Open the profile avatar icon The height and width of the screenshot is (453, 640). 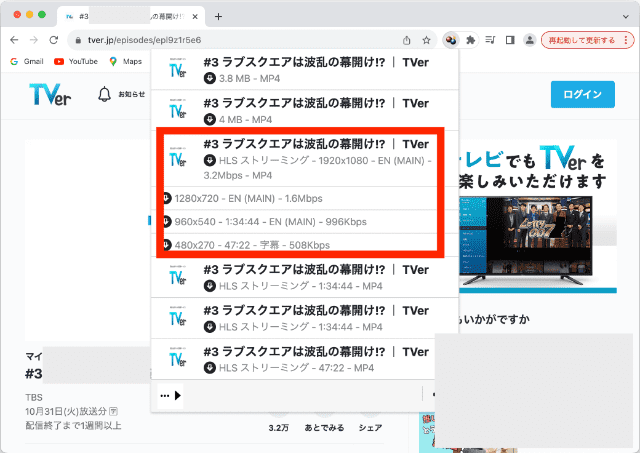coord(529,40)
